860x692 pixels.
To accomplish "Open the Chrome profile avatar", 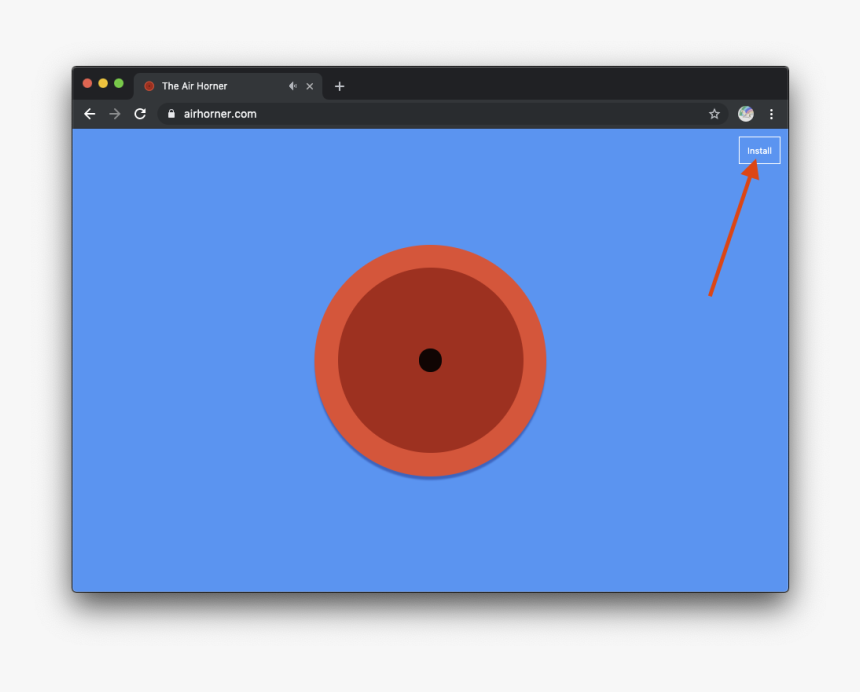I will click(744, 114).
